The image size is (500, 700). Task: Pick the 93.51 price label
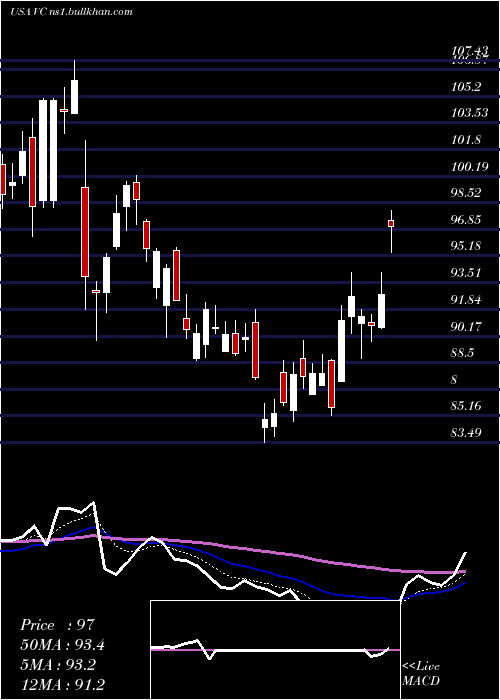(x=466, y=273)
